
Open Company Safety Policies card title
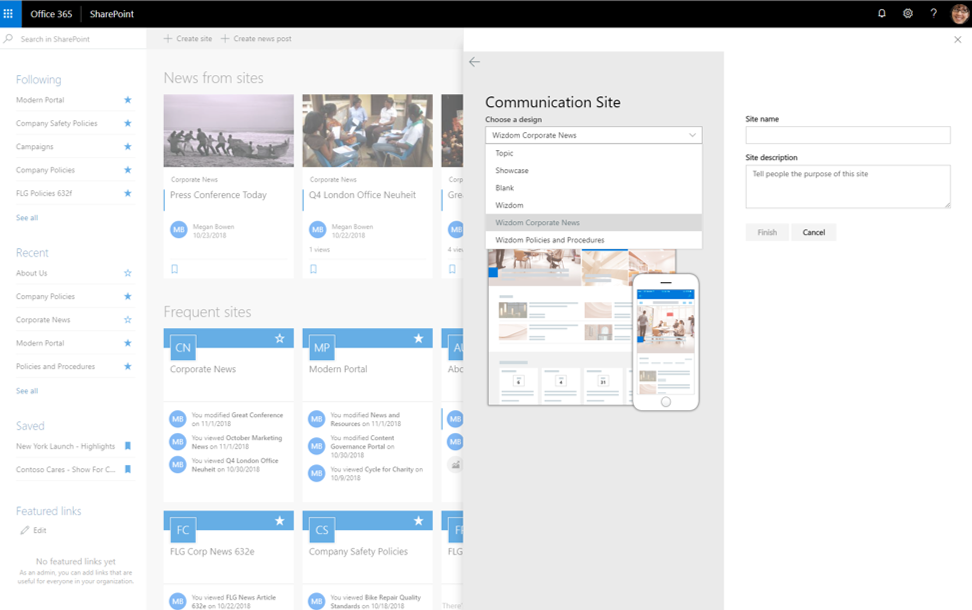tap(358, 551)
